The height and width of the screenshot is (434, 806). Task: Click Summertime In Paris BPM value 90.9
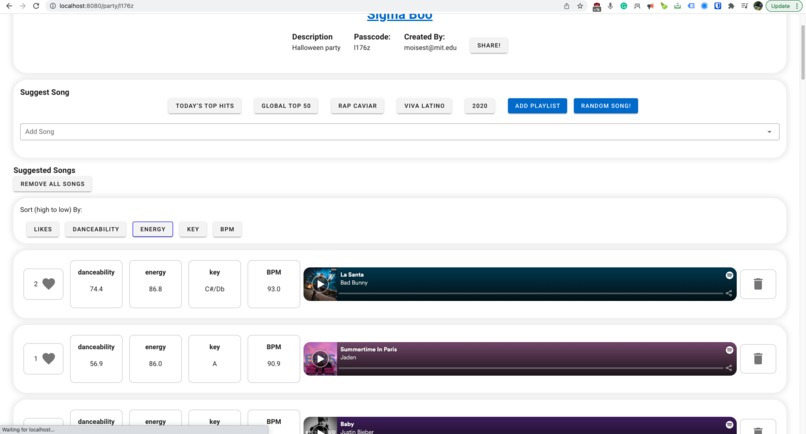click(x=273, y=364)
